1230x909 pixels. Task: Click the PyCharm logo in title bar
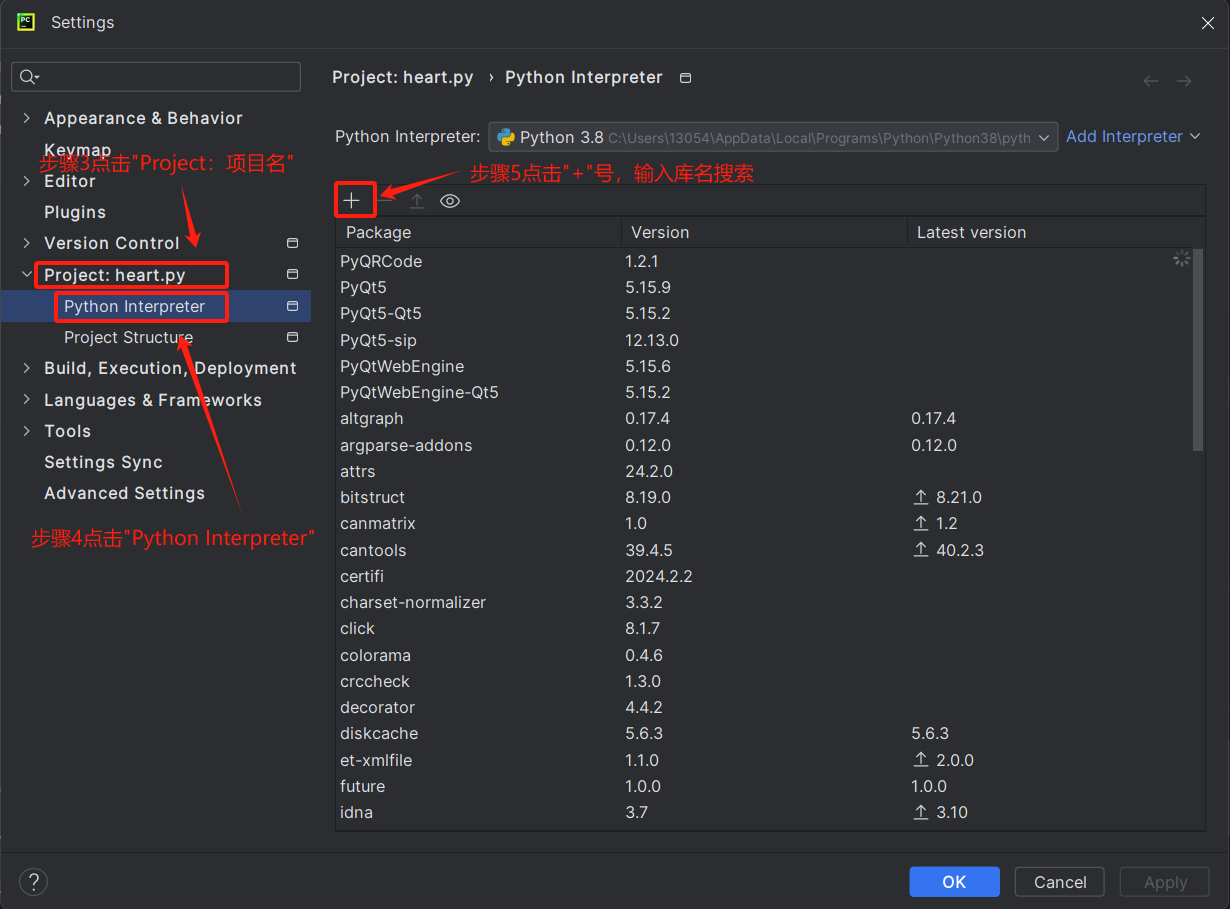tap(26, 21)
